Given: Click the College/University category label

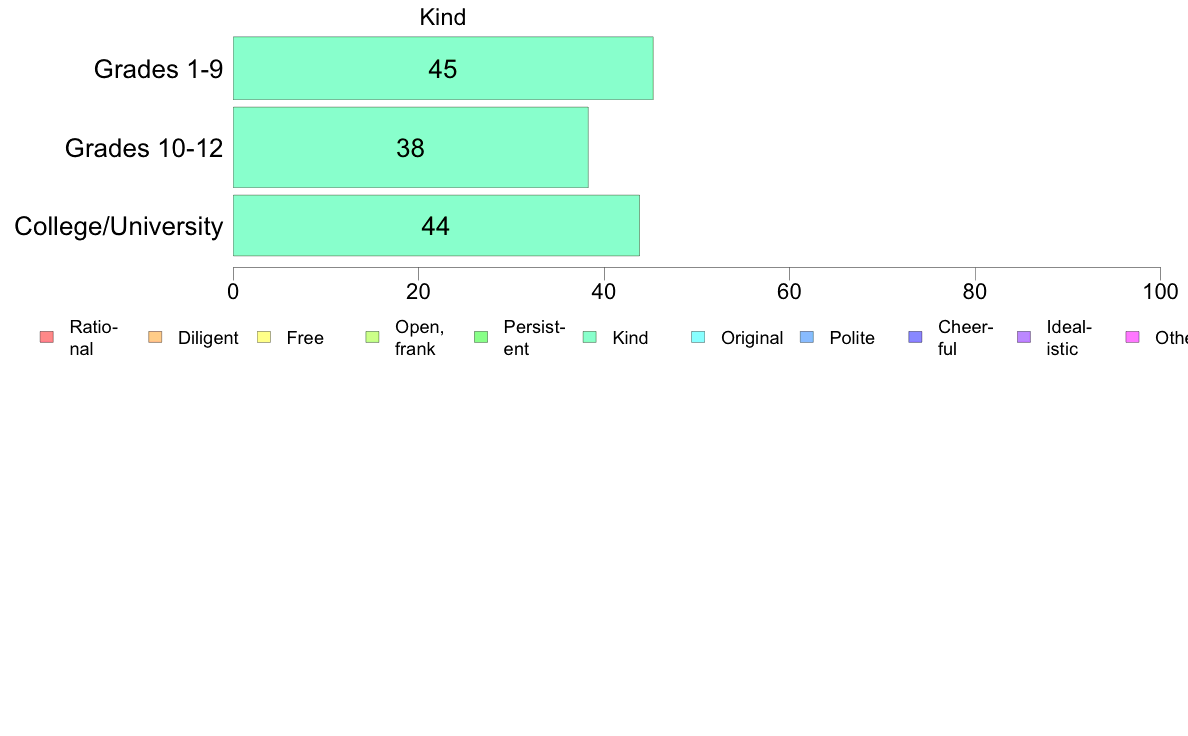Looking at the screenshot, I should tap(119, 226).
